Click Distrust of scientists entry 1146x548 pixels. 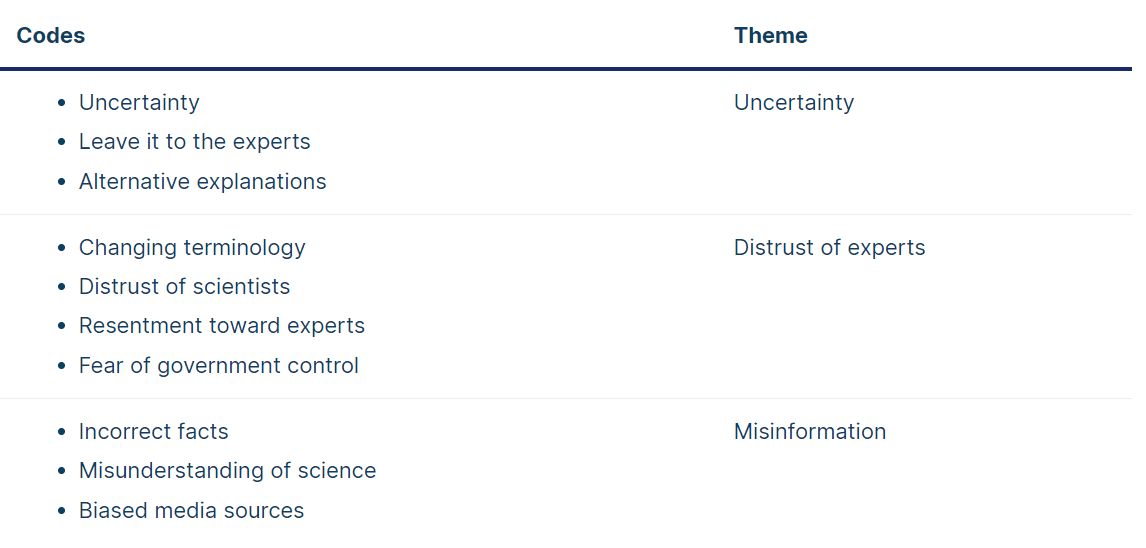pos(184,286)
